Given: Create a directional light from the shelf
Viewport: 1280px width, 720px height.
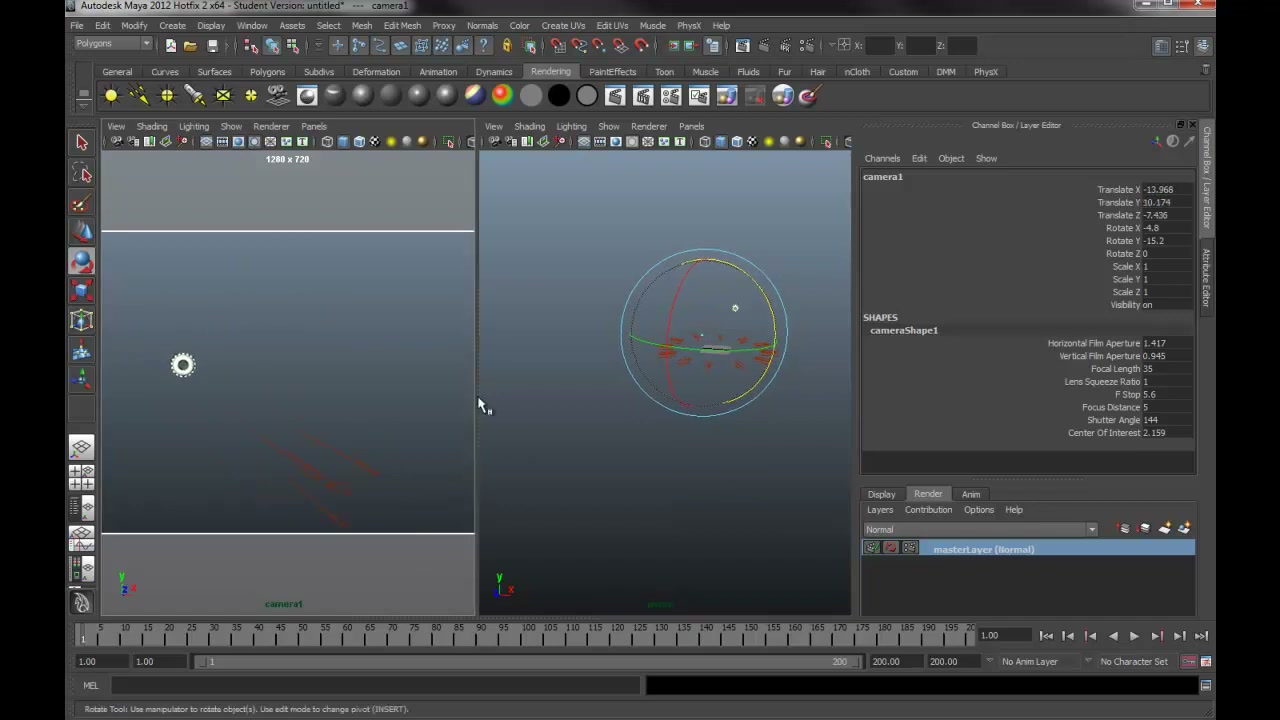Looking at the screenshot, I should (139, 96).
